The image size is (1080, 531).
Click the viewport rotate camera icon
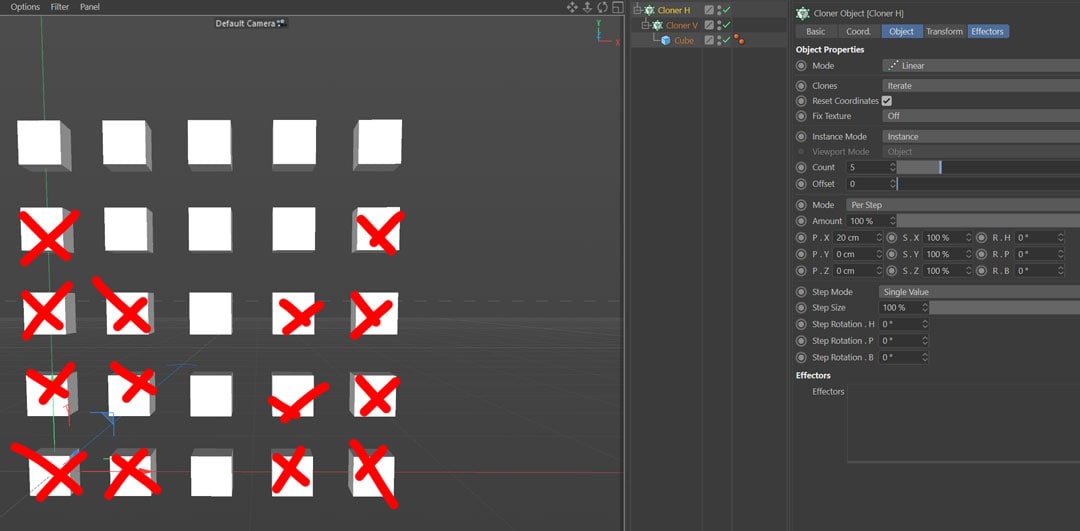click(x=603, y=7)
